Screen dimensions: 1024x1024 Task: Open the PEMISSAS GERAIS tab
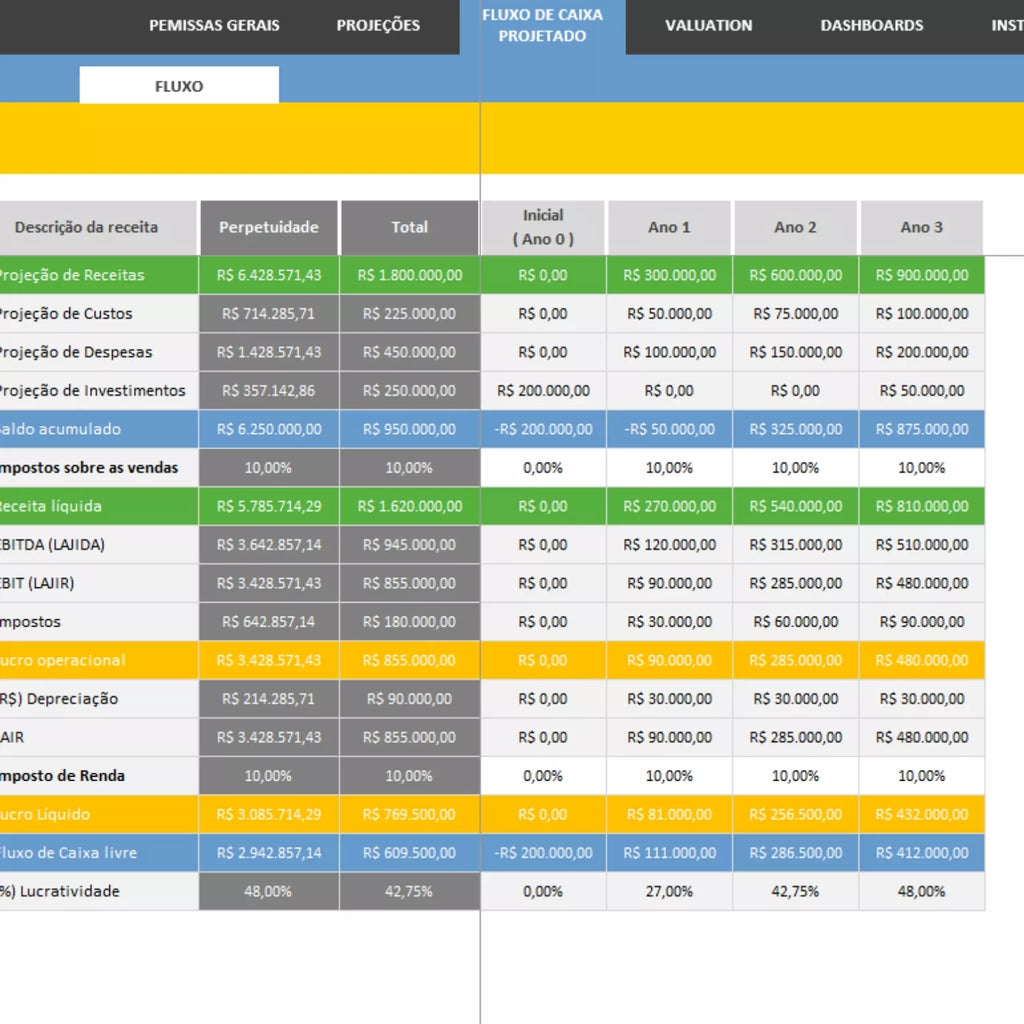[x=214, y=25]
